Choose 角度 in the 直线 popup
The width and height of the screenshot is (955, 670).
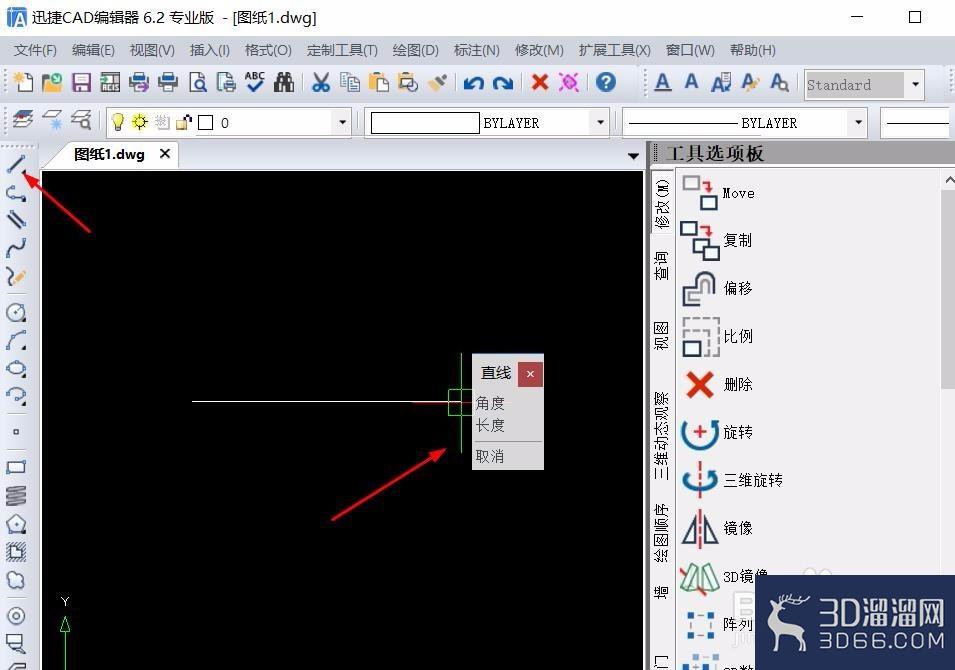(x=490, y=403)
